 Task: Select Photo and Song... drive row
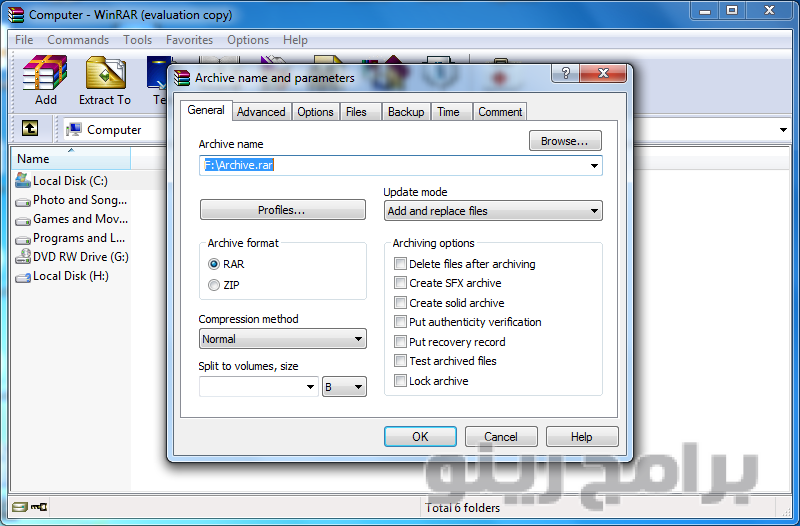(x=71, y=200)
